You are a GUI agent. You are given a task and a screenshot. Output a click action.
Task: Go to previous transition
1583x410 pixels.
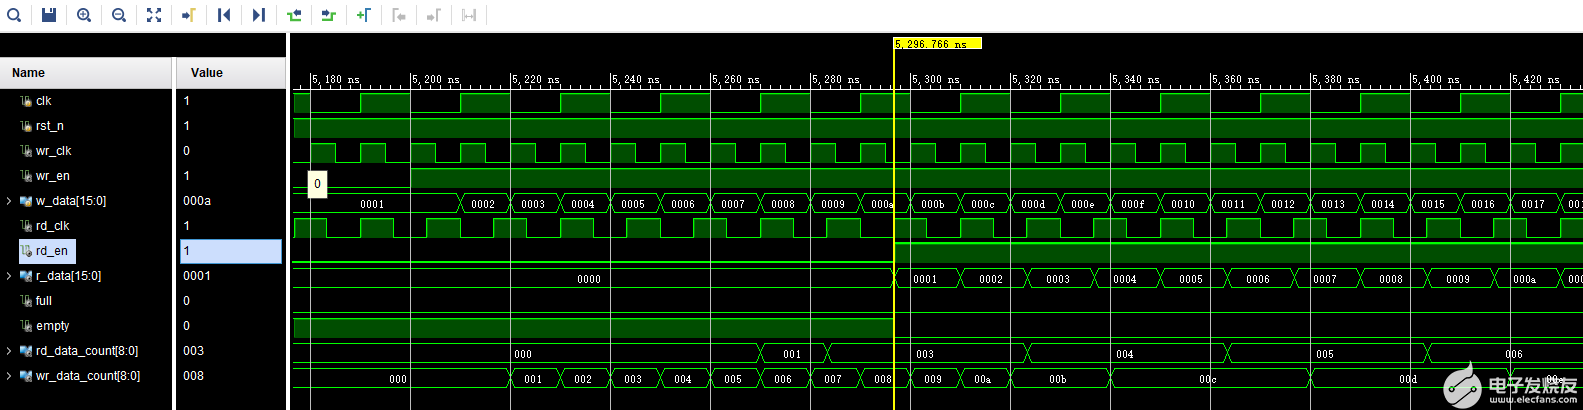(x=294, y=15)
